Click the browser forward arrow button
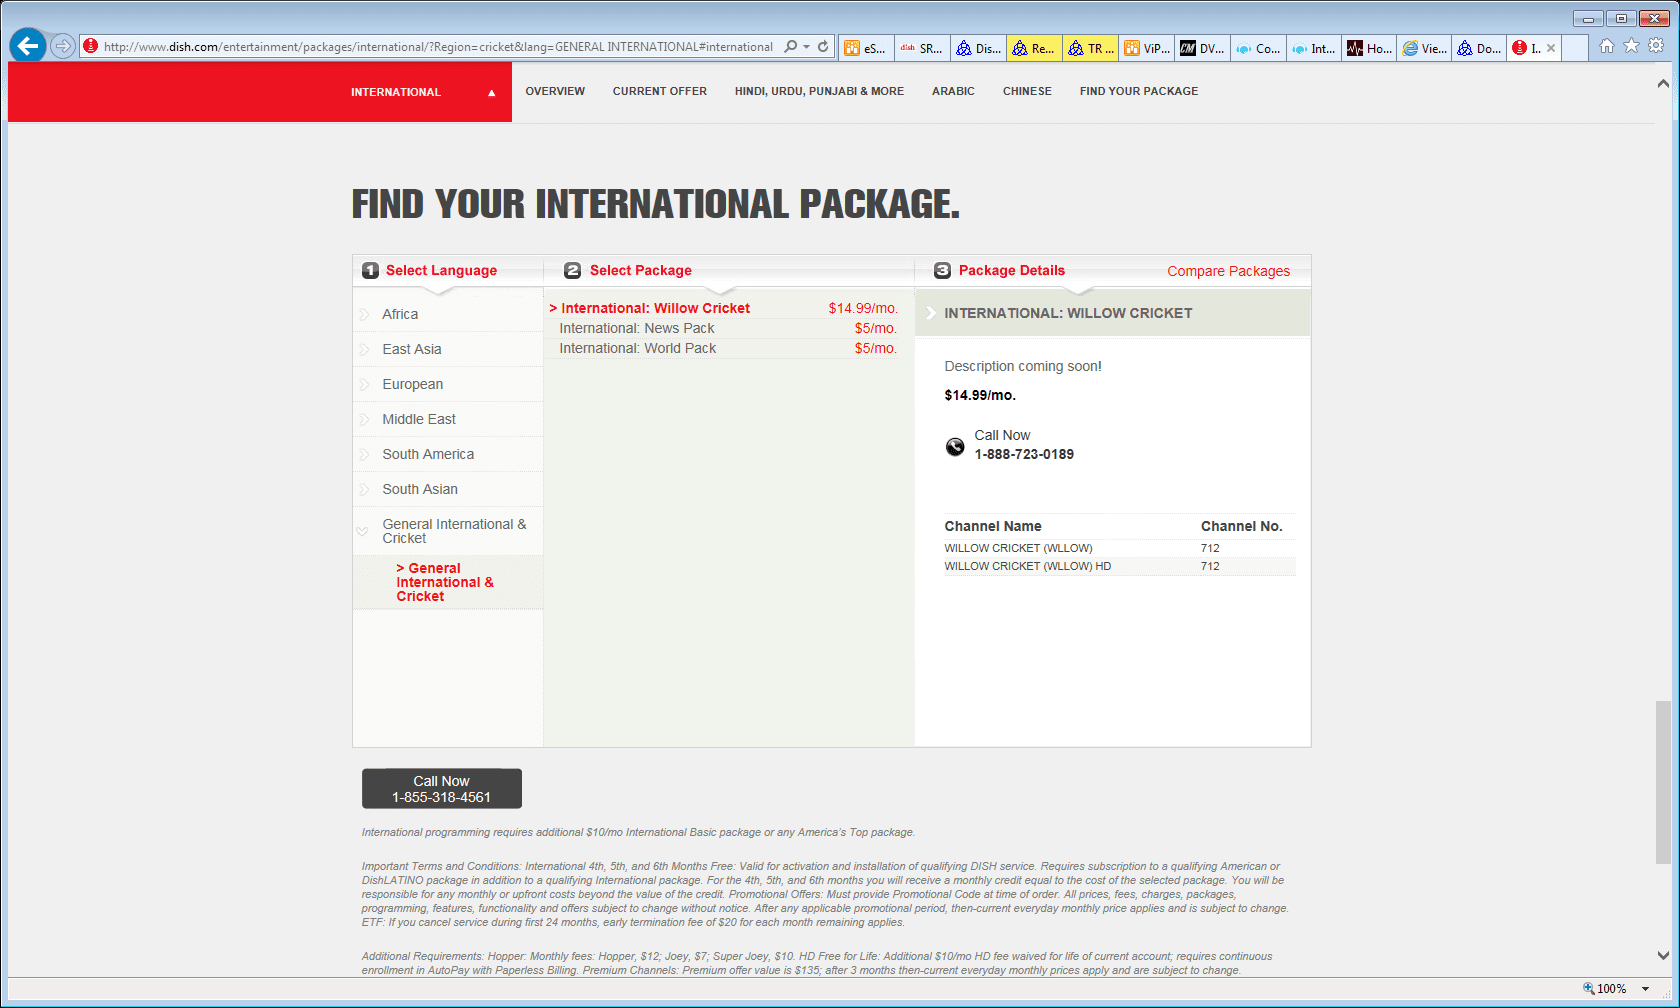This screenshot has height=1008, width=1680. point(63,46)
